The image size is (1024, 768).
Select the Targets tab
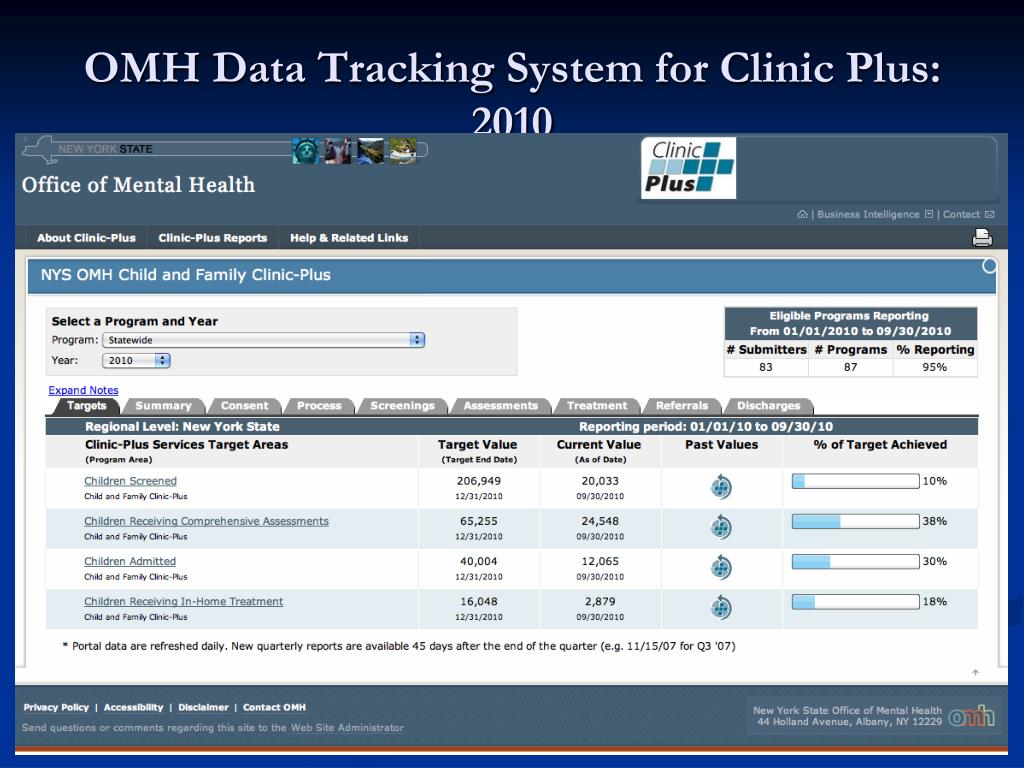click(86, 406)
